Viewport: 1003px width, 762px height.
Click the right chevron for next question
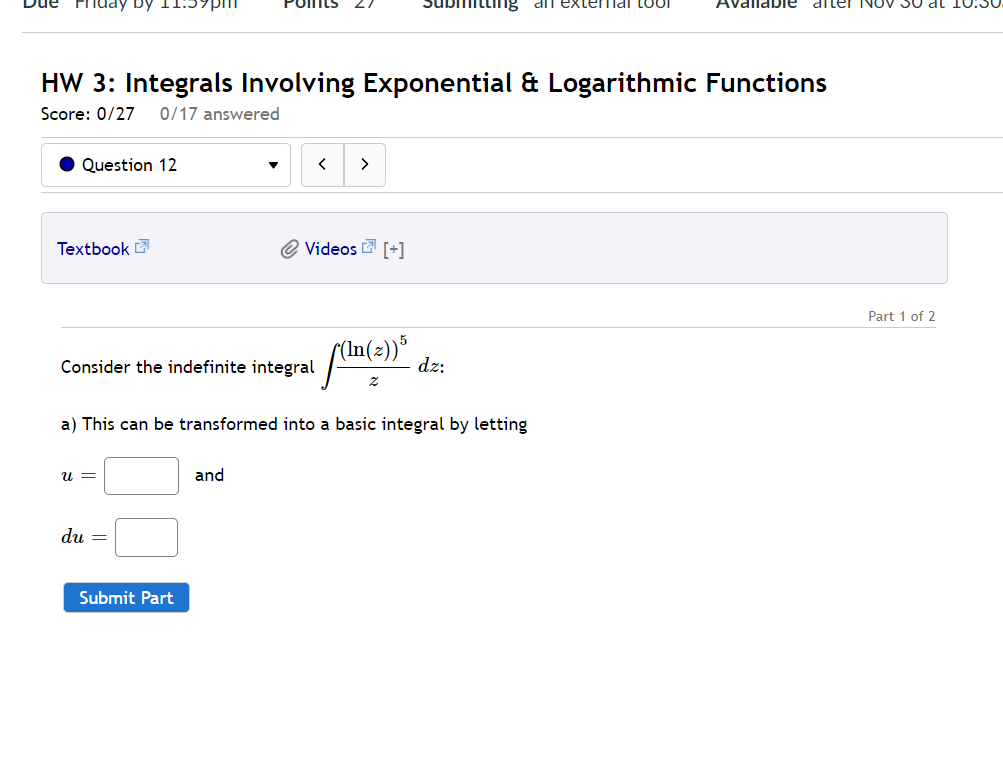pos(364,164)
